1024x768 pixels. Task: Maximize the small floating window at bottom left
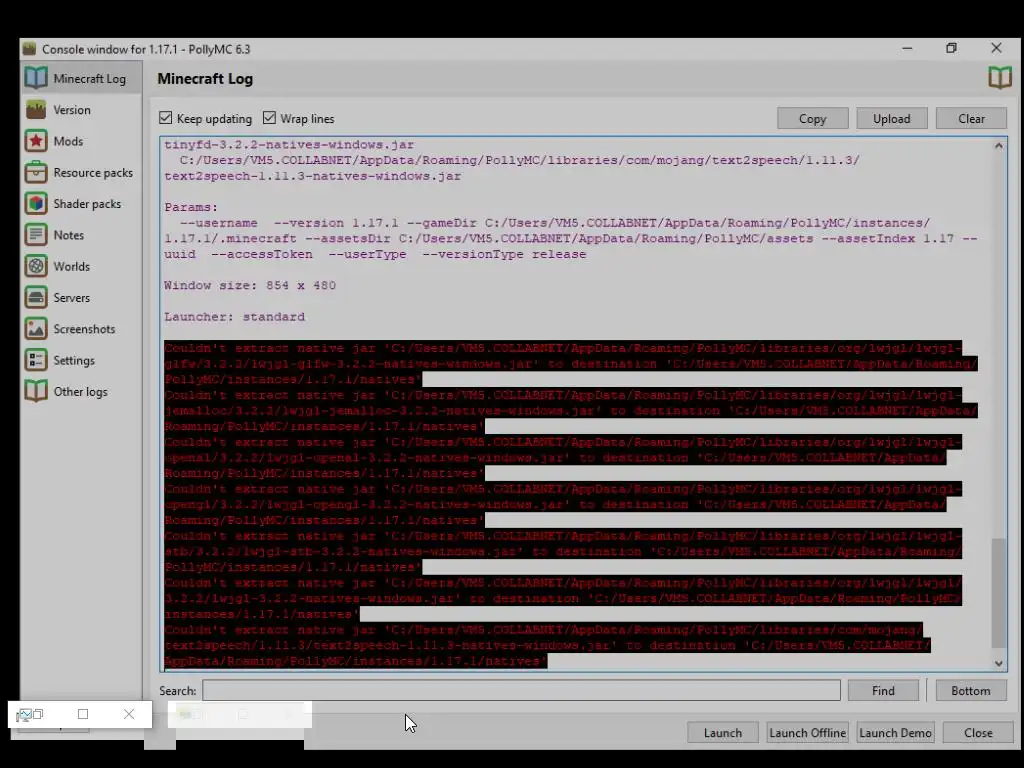pos(83,714)
